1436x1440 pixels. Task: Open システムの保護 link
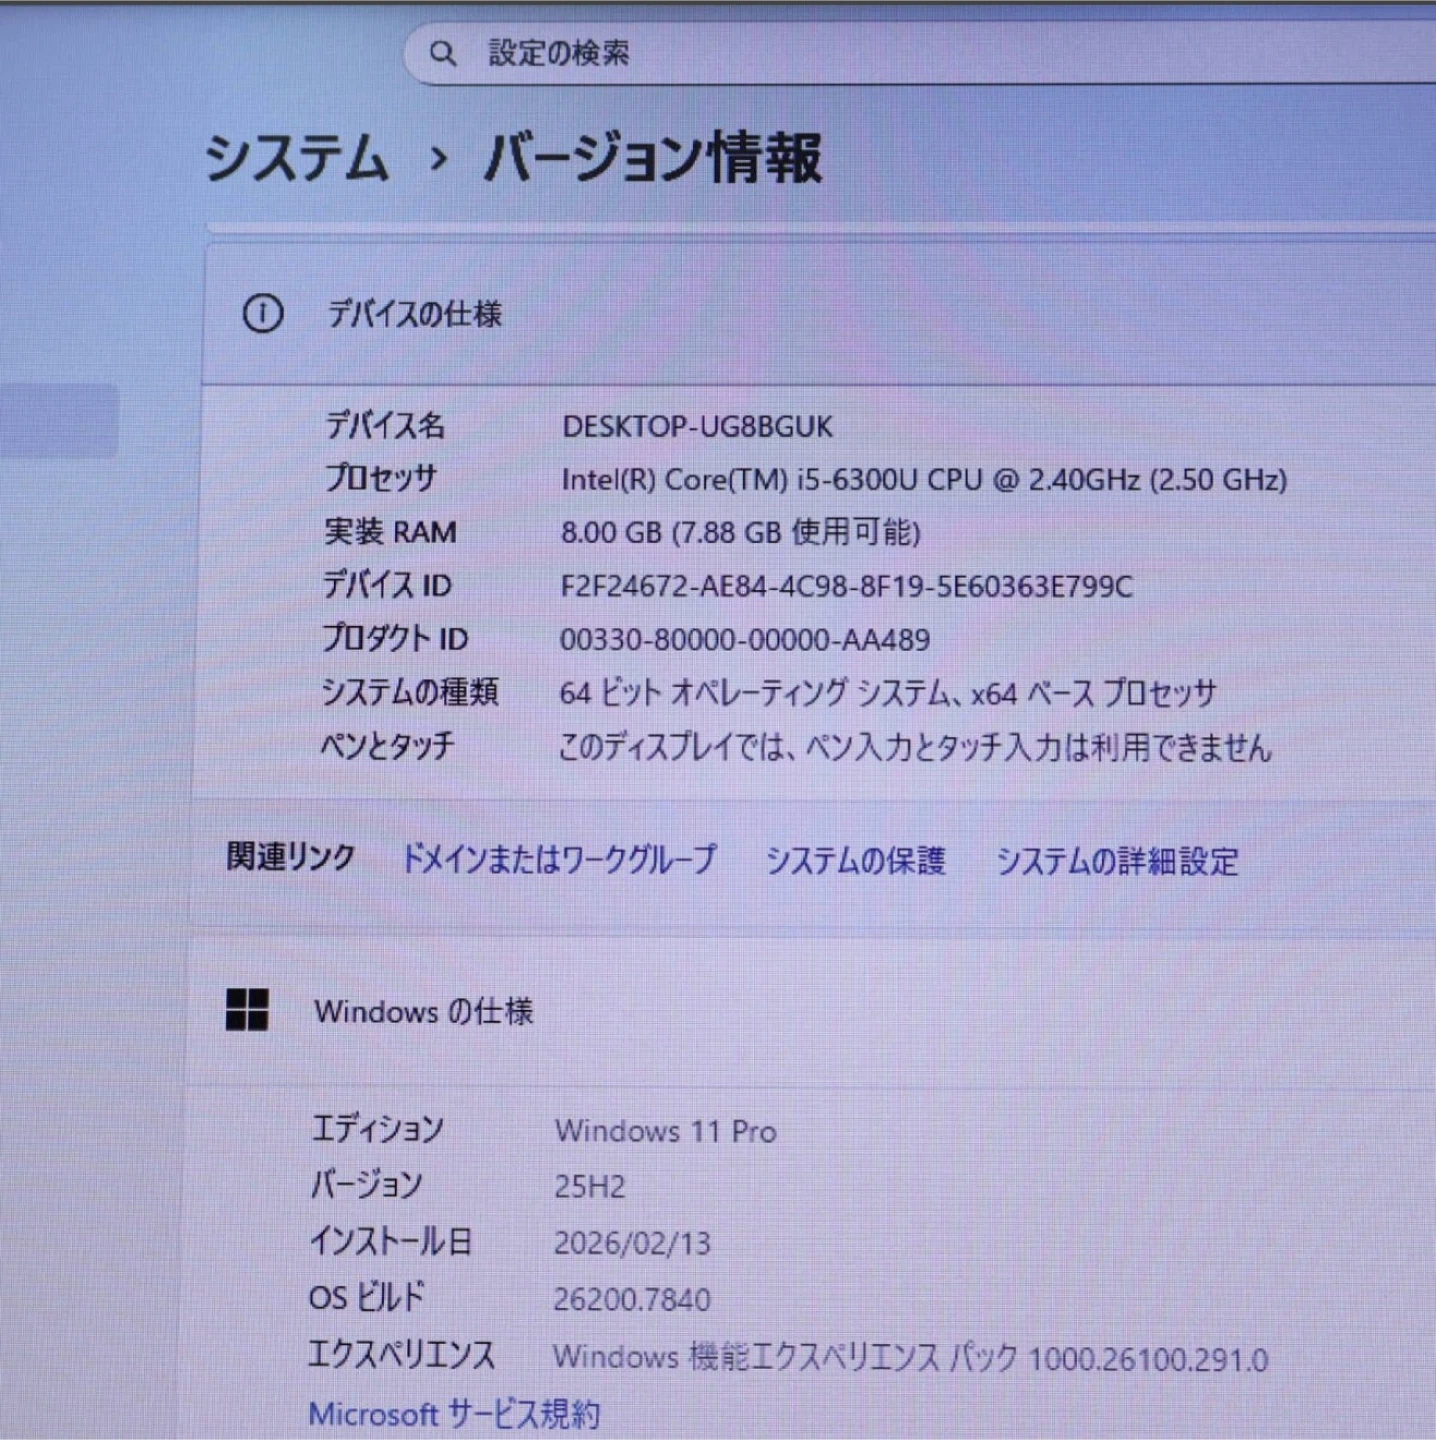[x=855, y=860]
